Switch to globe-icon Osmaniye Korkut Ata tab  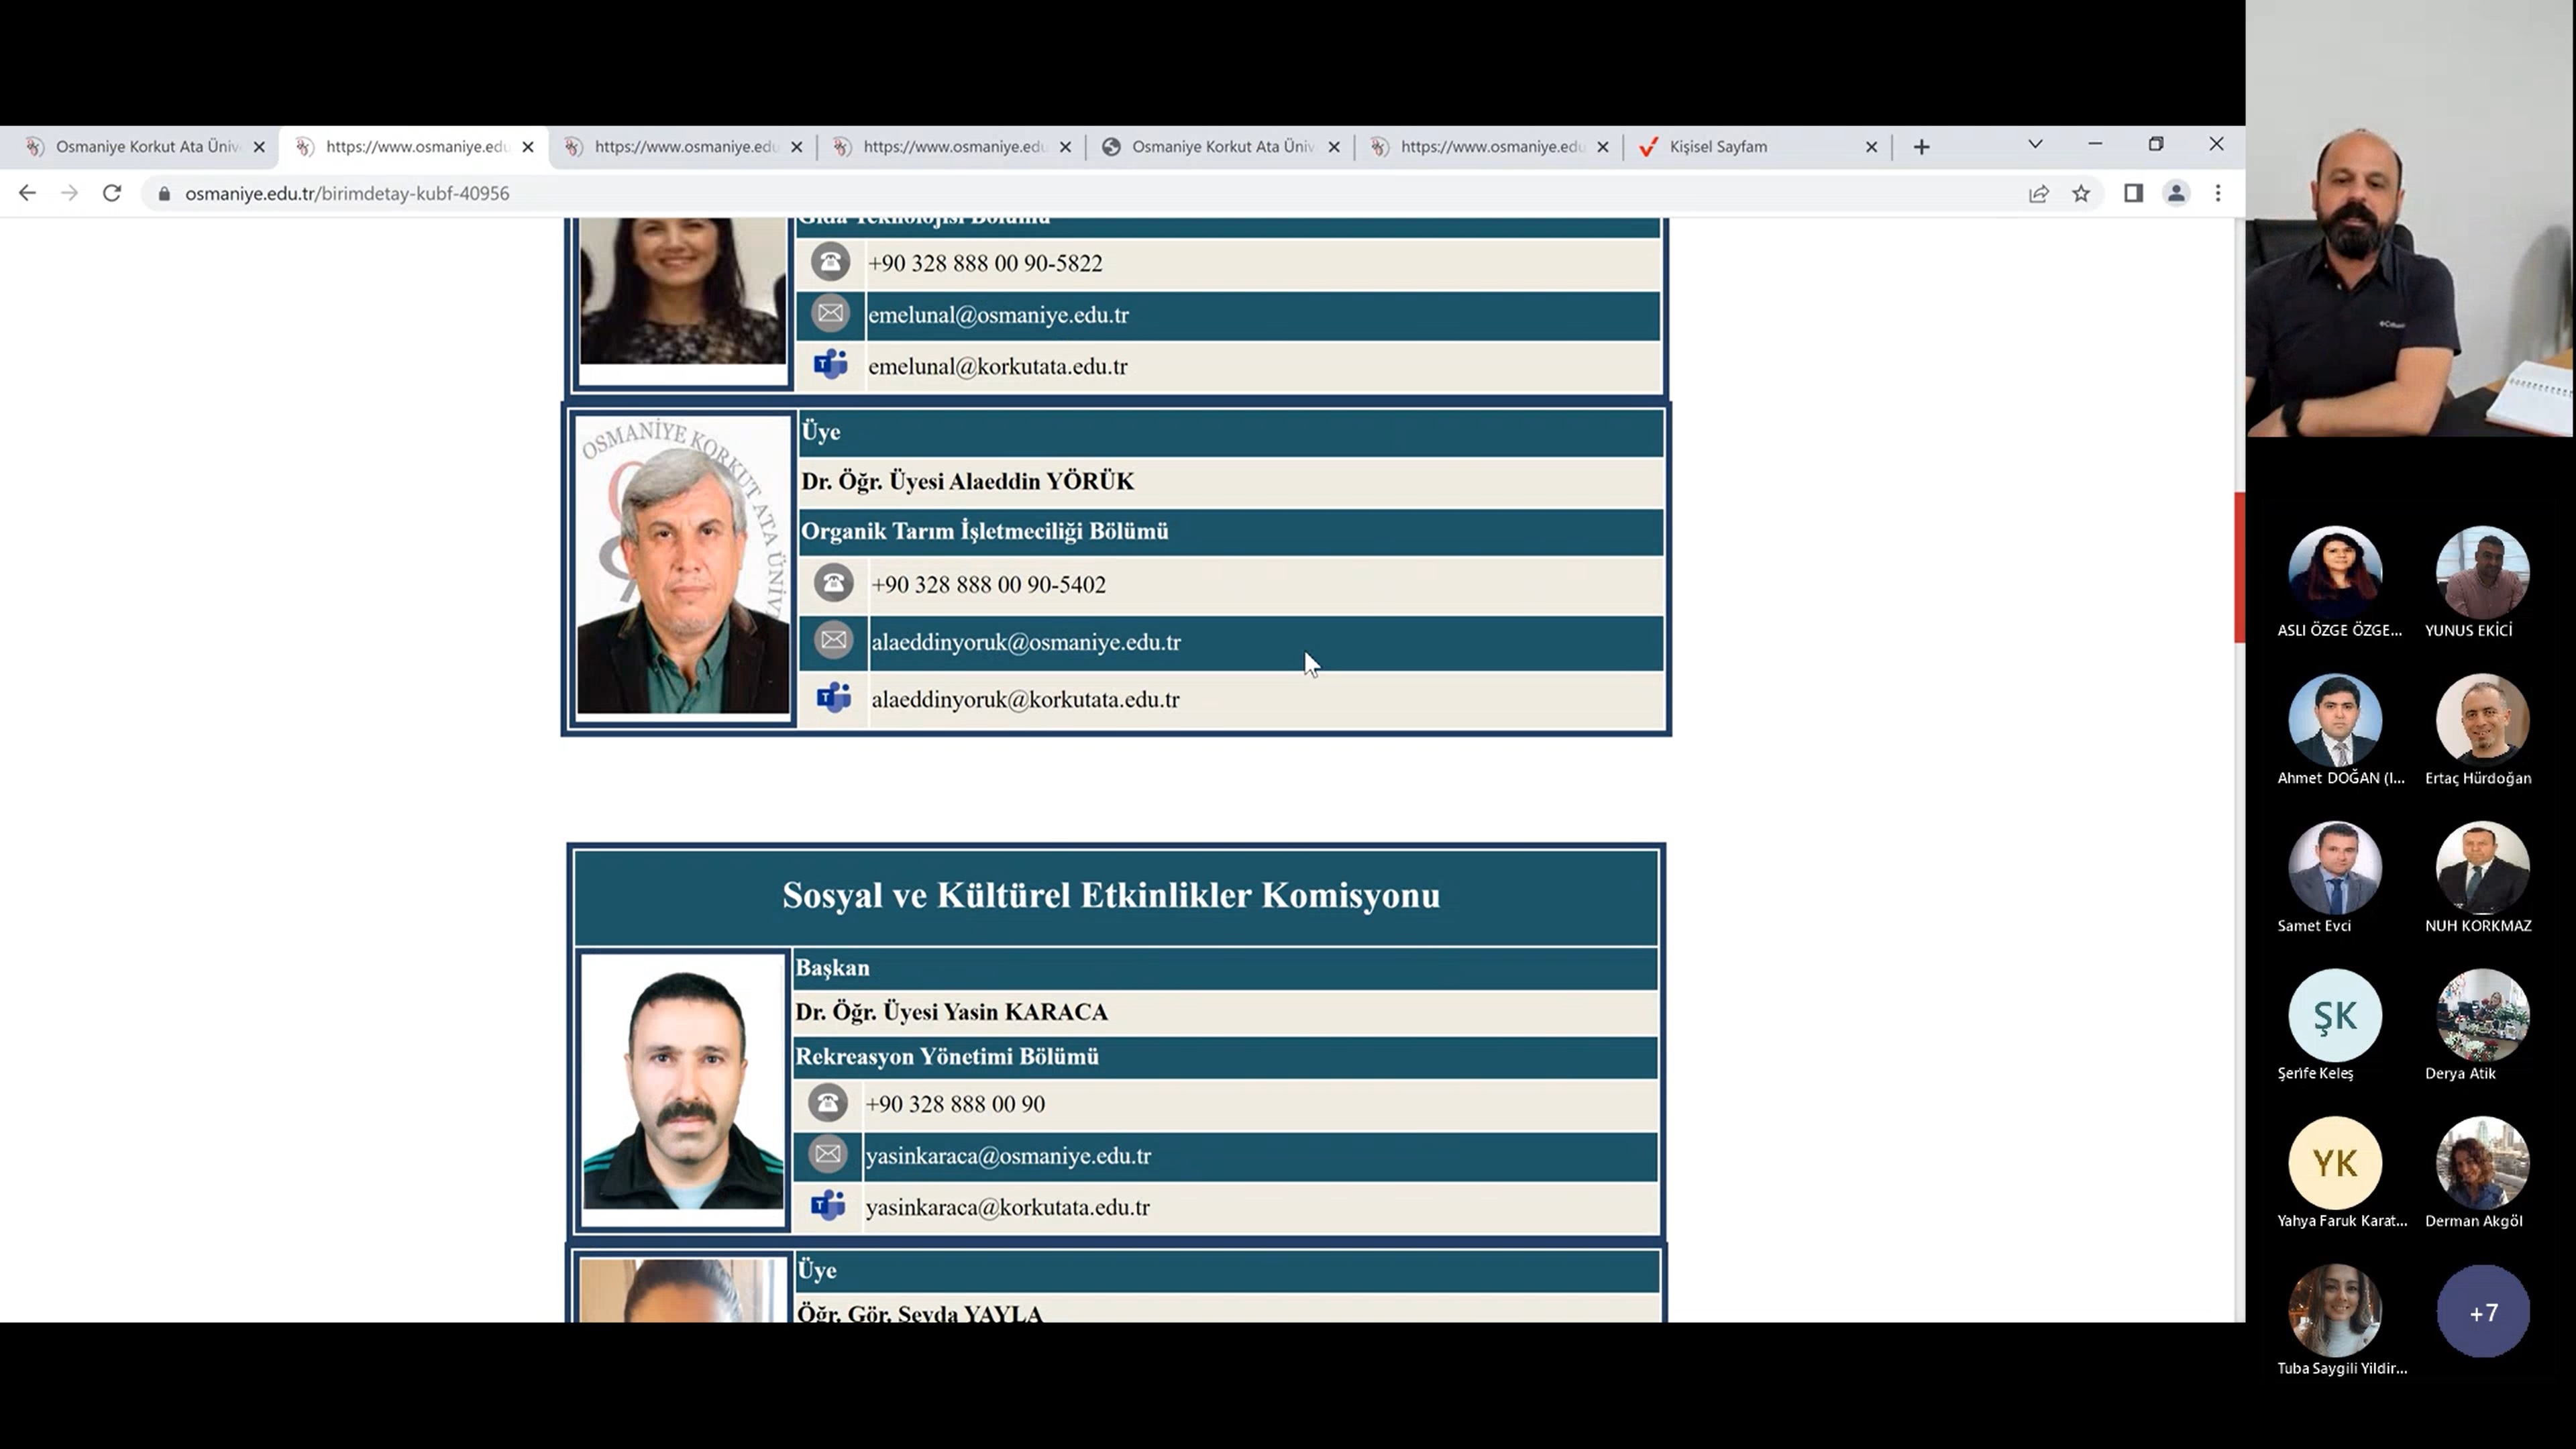1220,147
